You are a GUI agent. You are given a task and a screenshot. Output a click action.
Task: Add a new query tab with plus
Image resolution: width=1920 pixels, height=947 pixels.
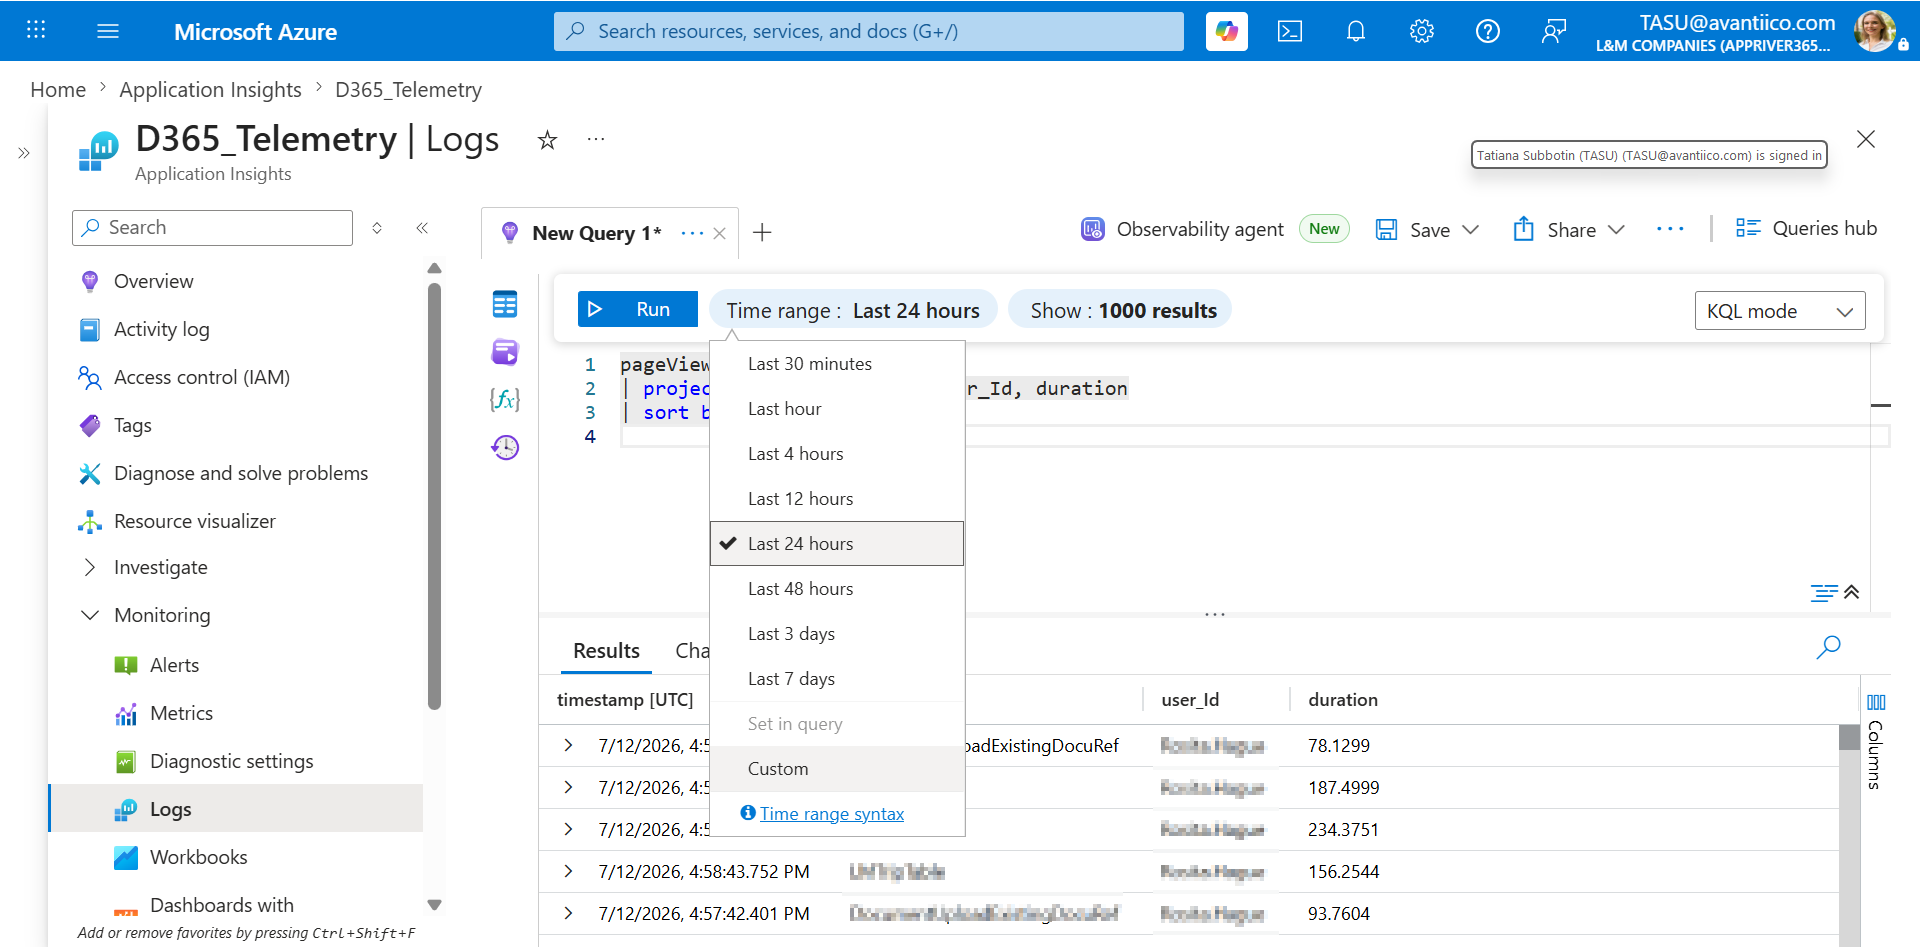tap(762, 233)
